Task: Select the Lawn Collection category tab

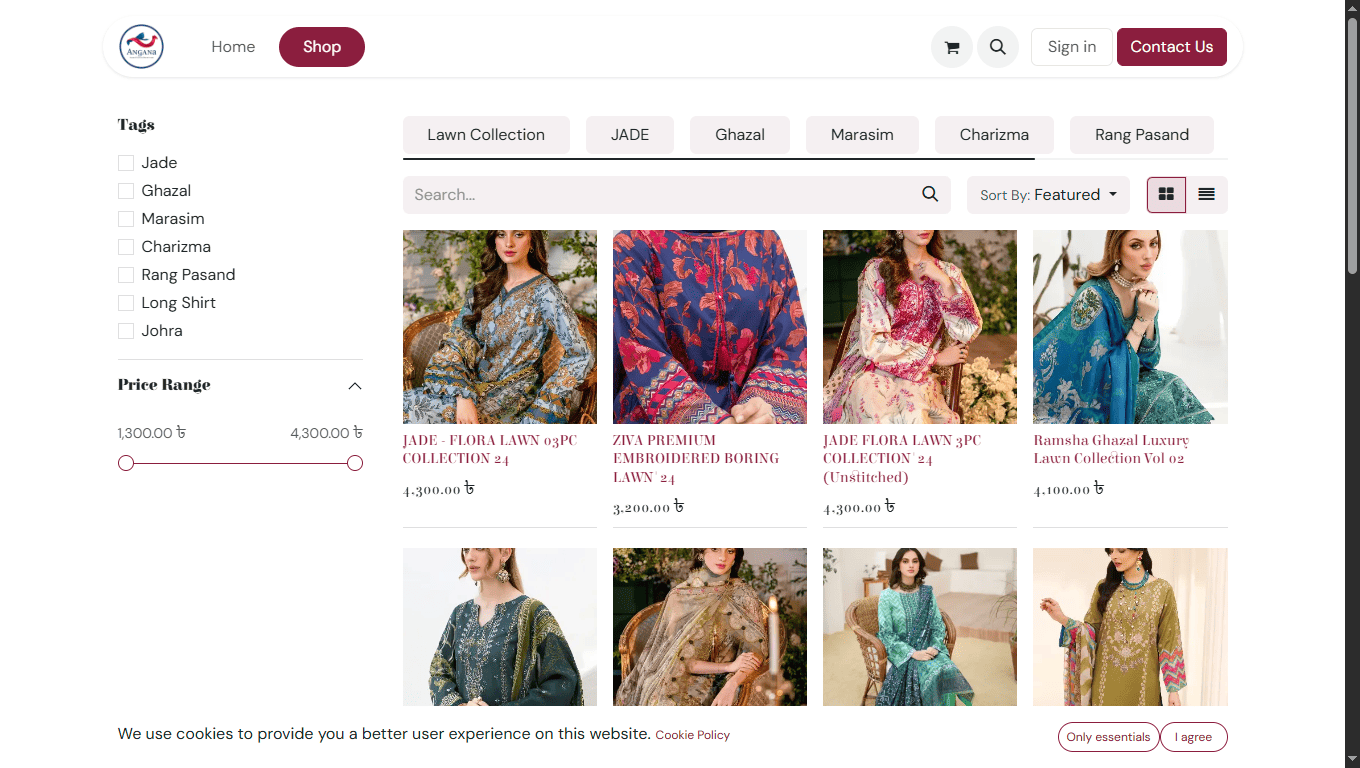Action: pos(486,135)
